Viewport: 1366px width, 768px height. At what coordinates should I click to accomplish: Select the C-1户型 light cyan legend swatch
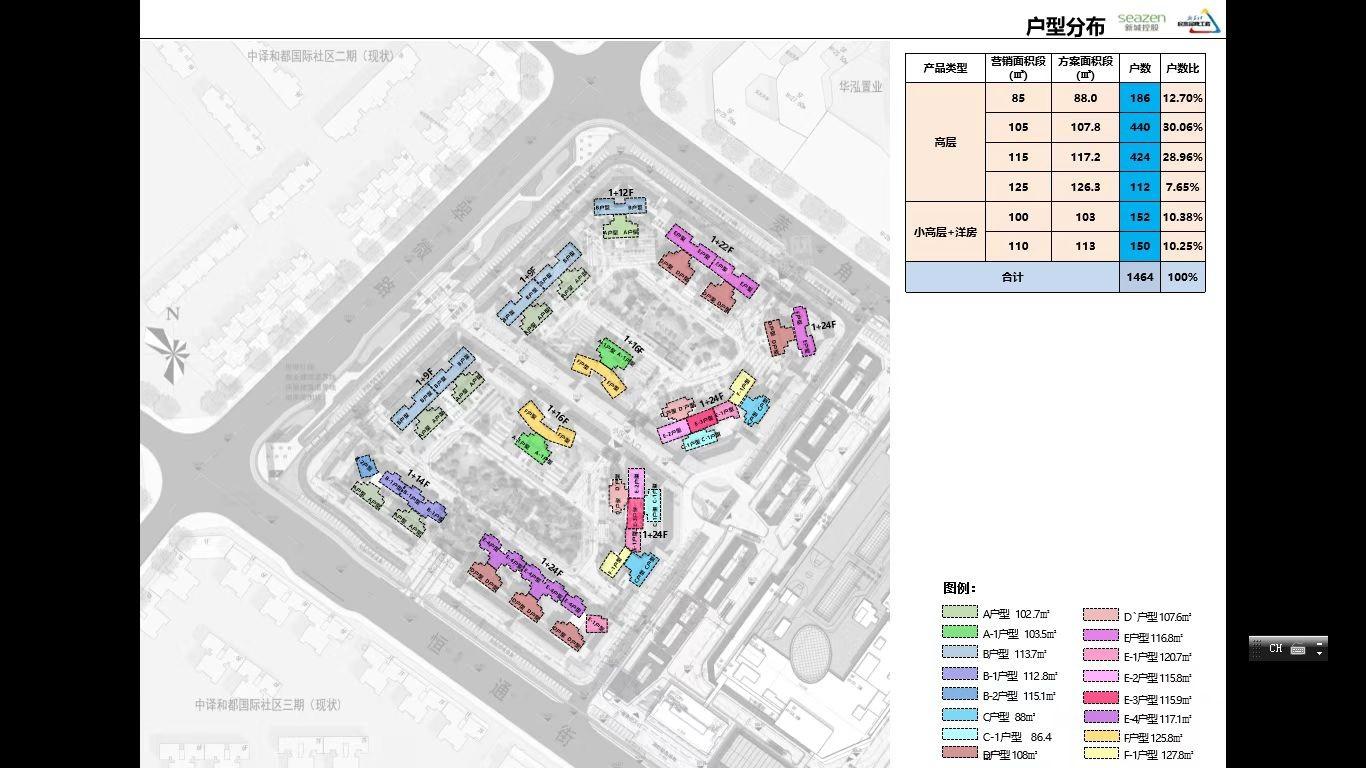(959, 735)
